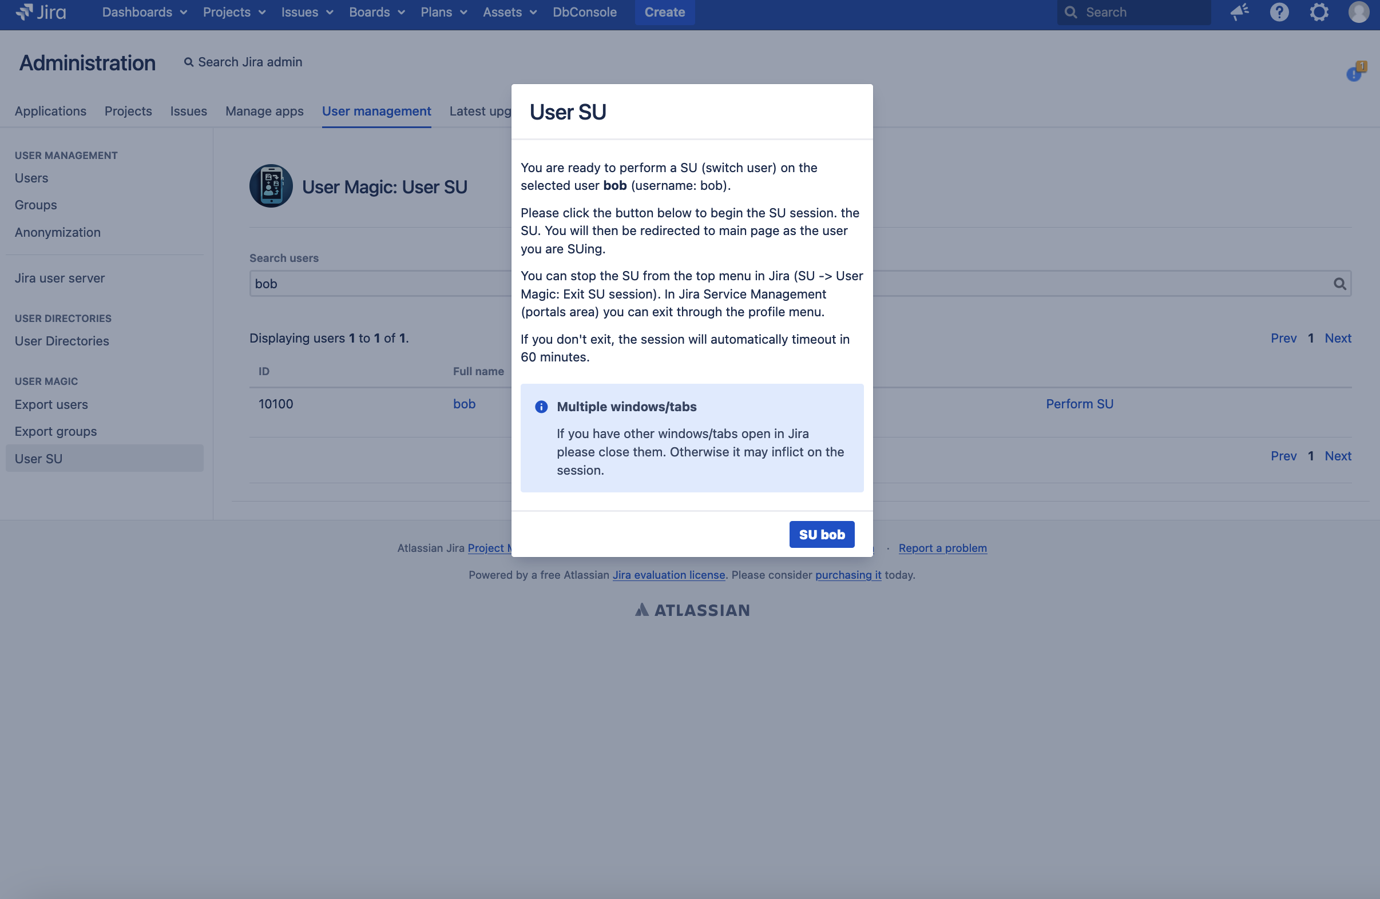Click lower Next pagination link

[x=1338, y=456]
